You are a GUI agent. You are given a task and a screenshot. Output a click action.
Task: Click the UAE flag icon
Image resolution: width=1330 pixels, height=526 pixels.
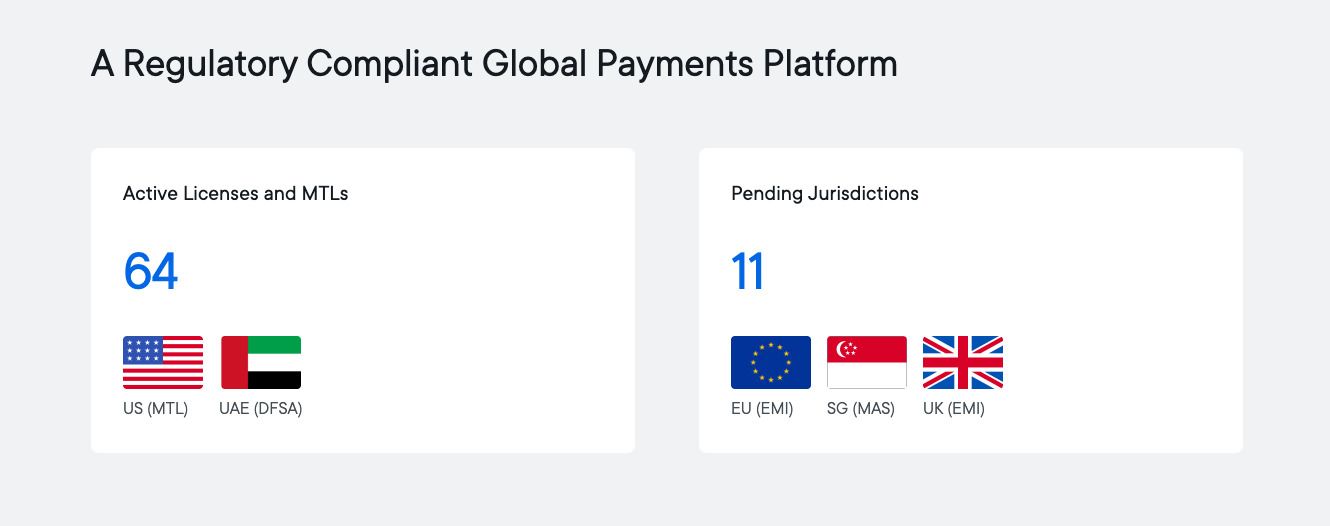(261, 362)
